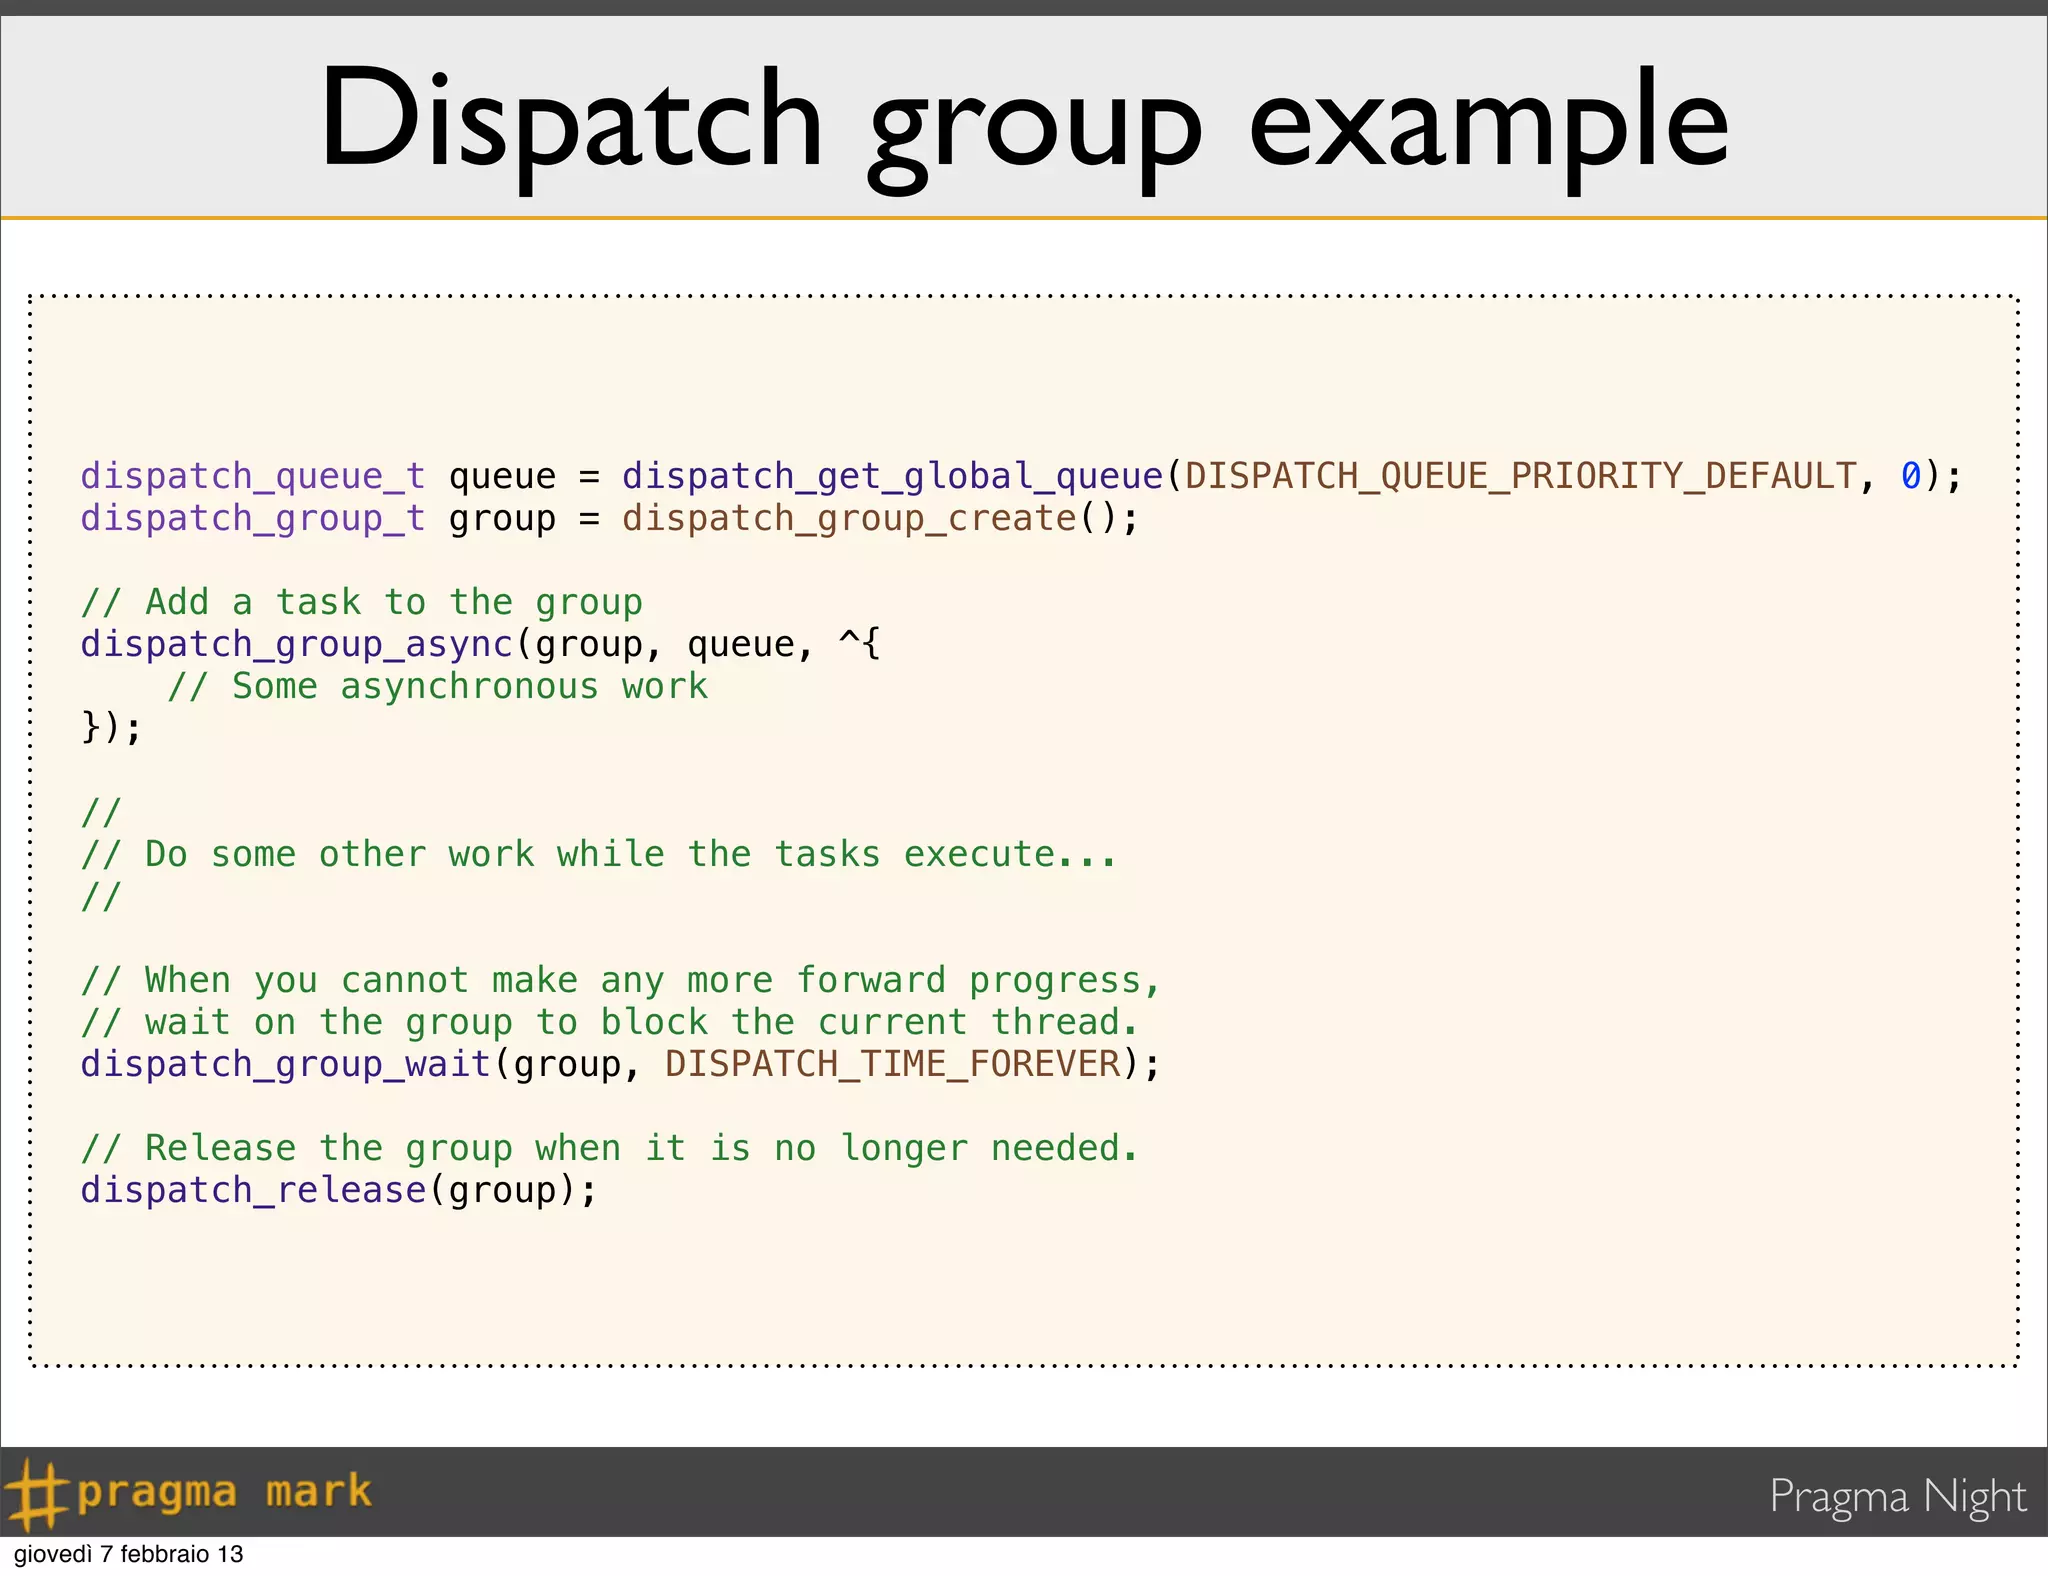Click 'dispatch_group_wait' function name

286,1064
